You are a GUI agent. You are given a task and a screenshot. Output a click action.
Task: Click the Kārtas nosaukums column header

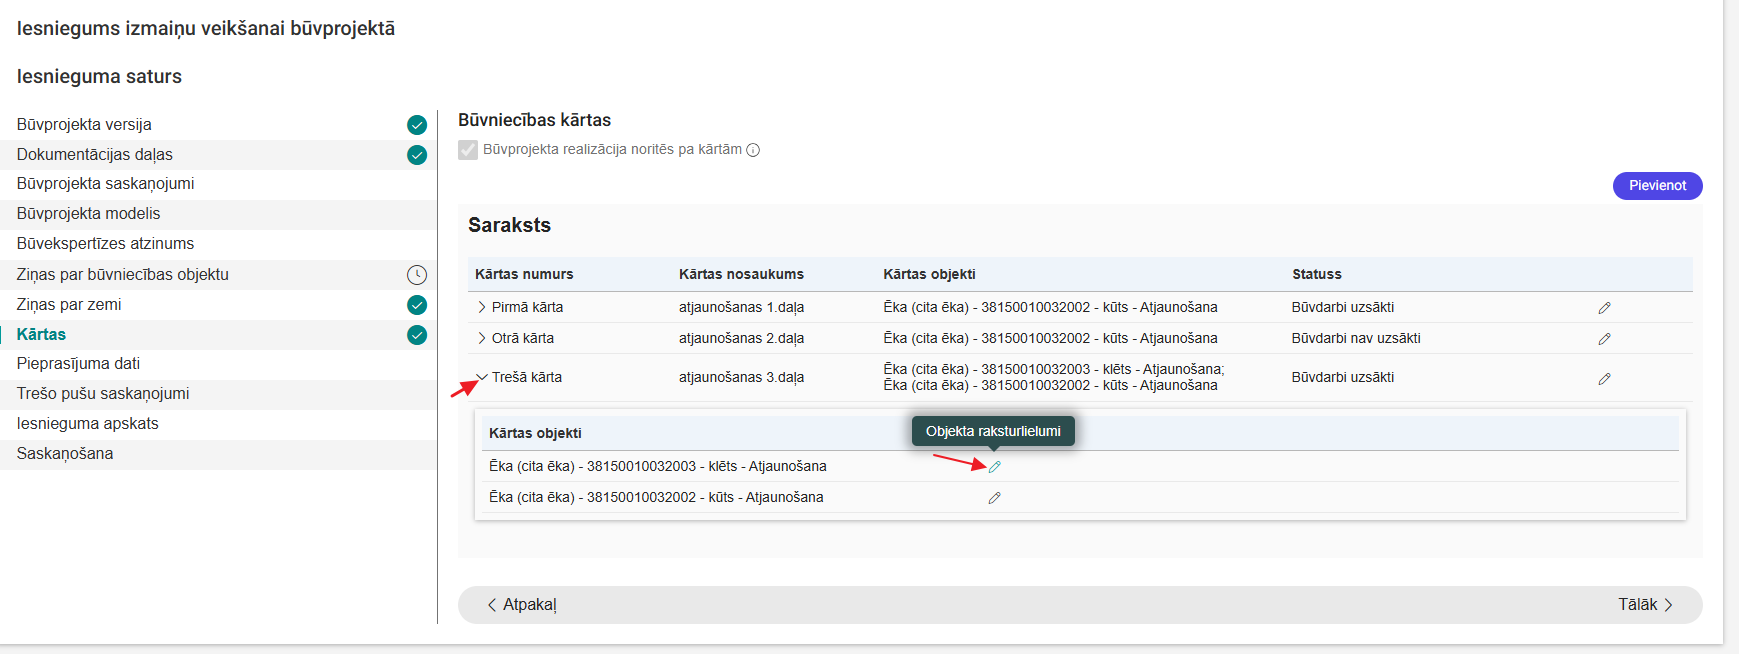(741, 274)
